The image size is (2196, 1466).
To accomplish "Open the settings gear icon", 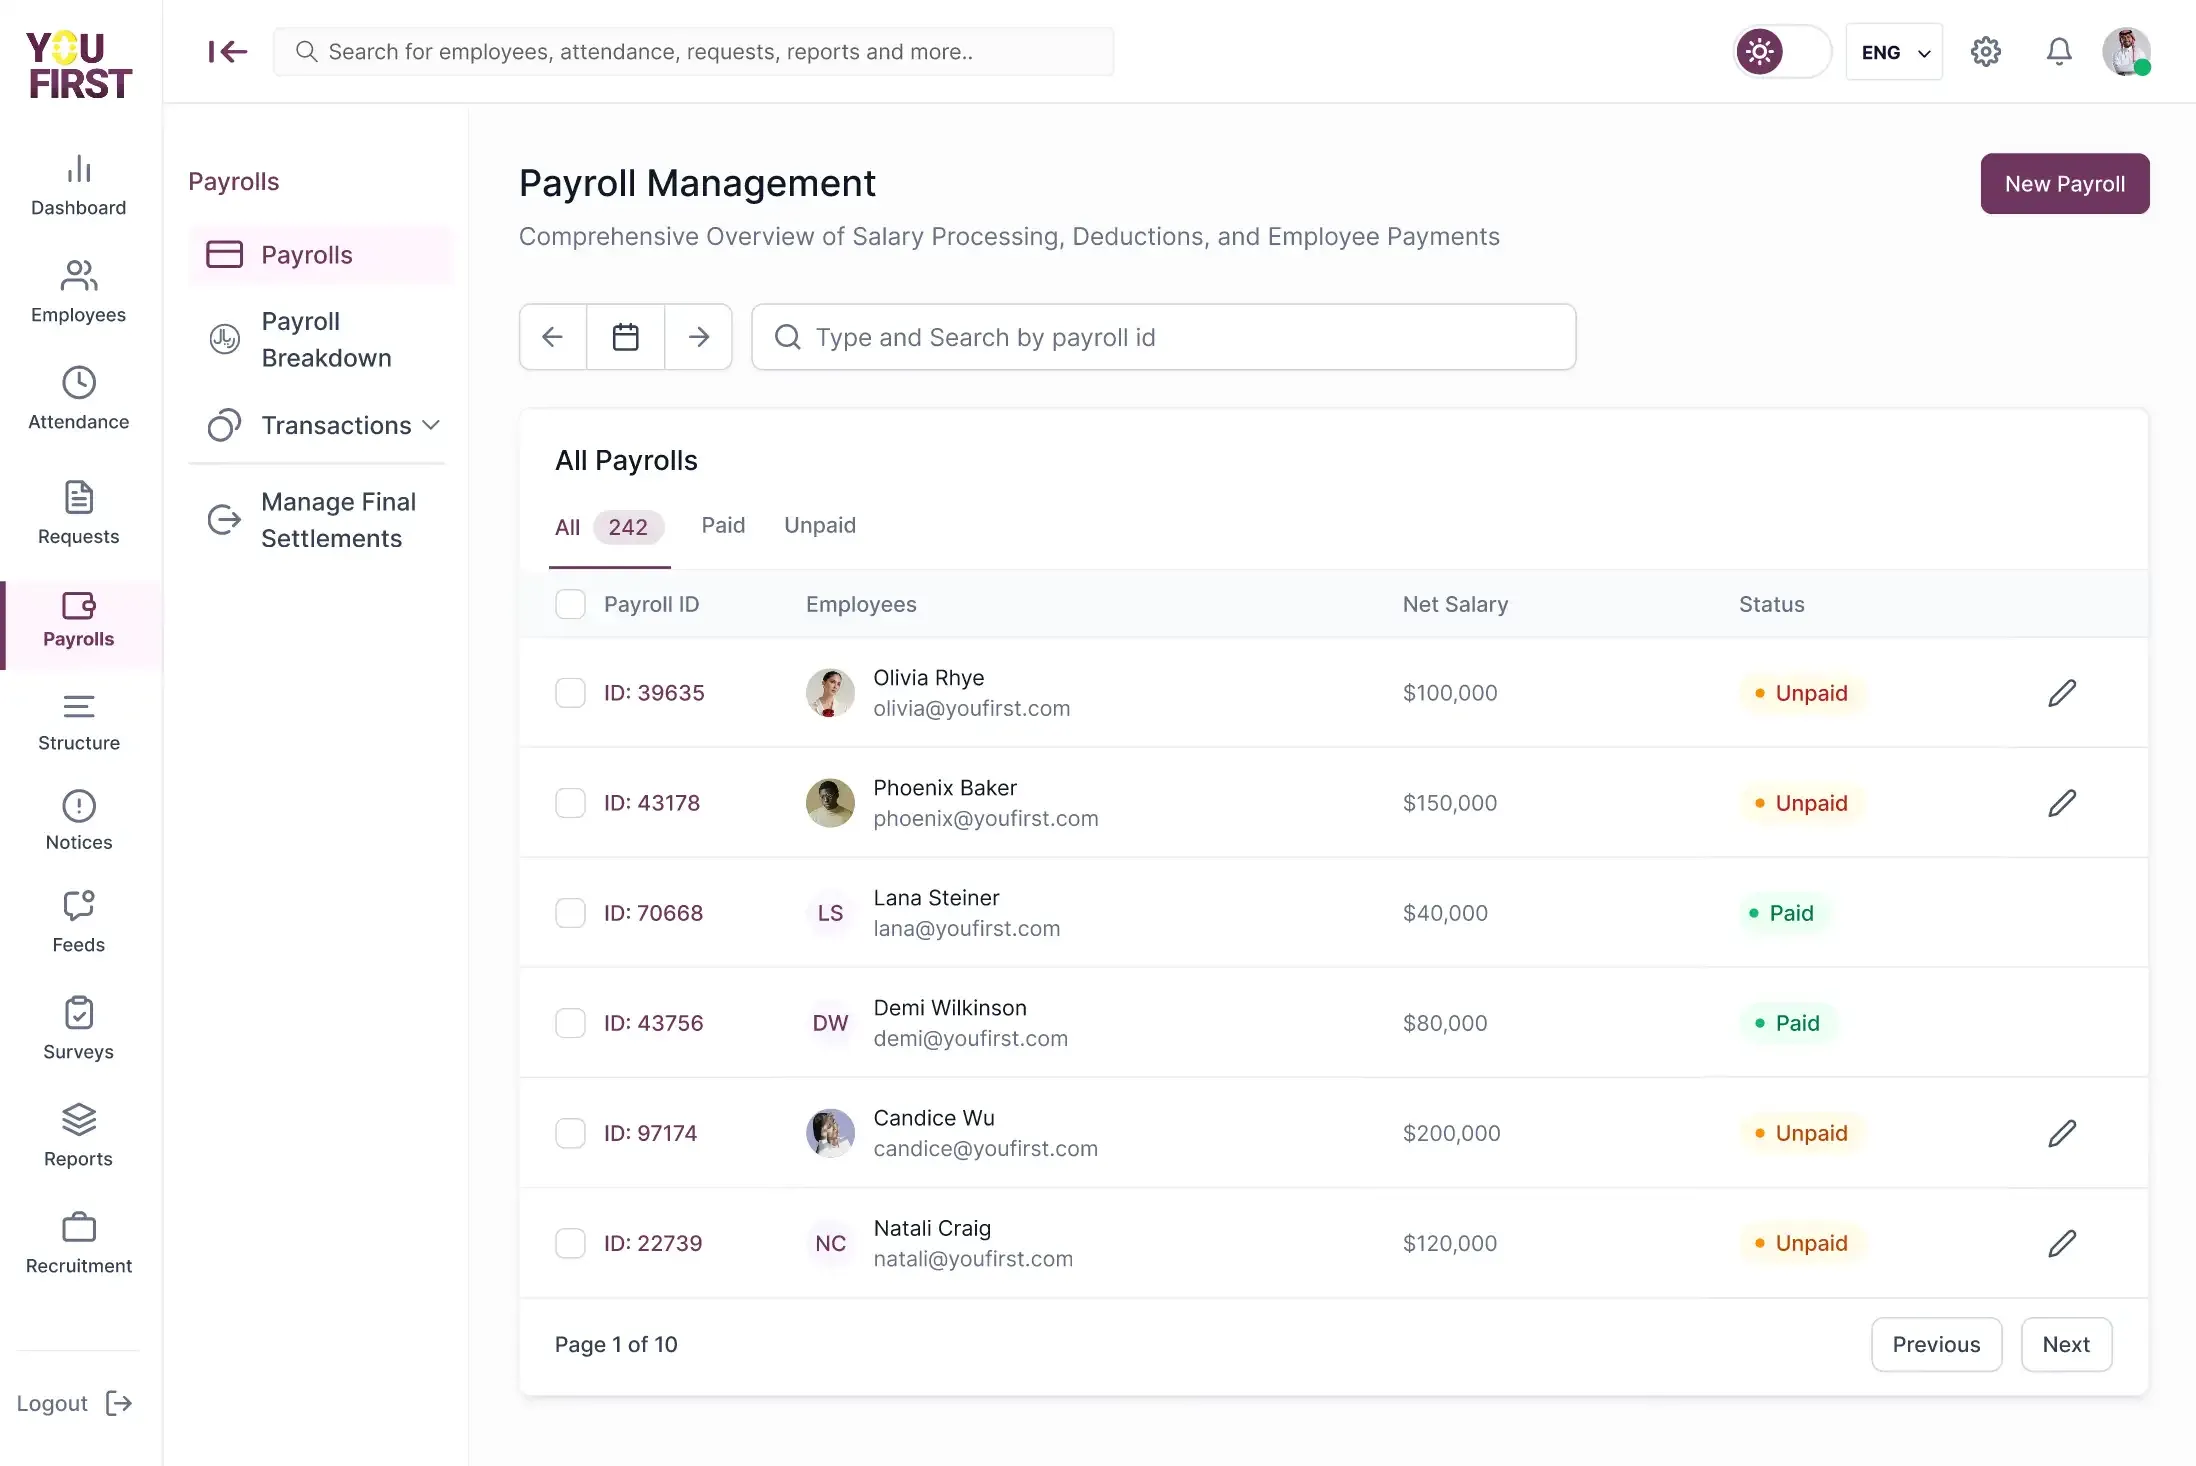I will pyautogui.click(x=1985, y=51).
